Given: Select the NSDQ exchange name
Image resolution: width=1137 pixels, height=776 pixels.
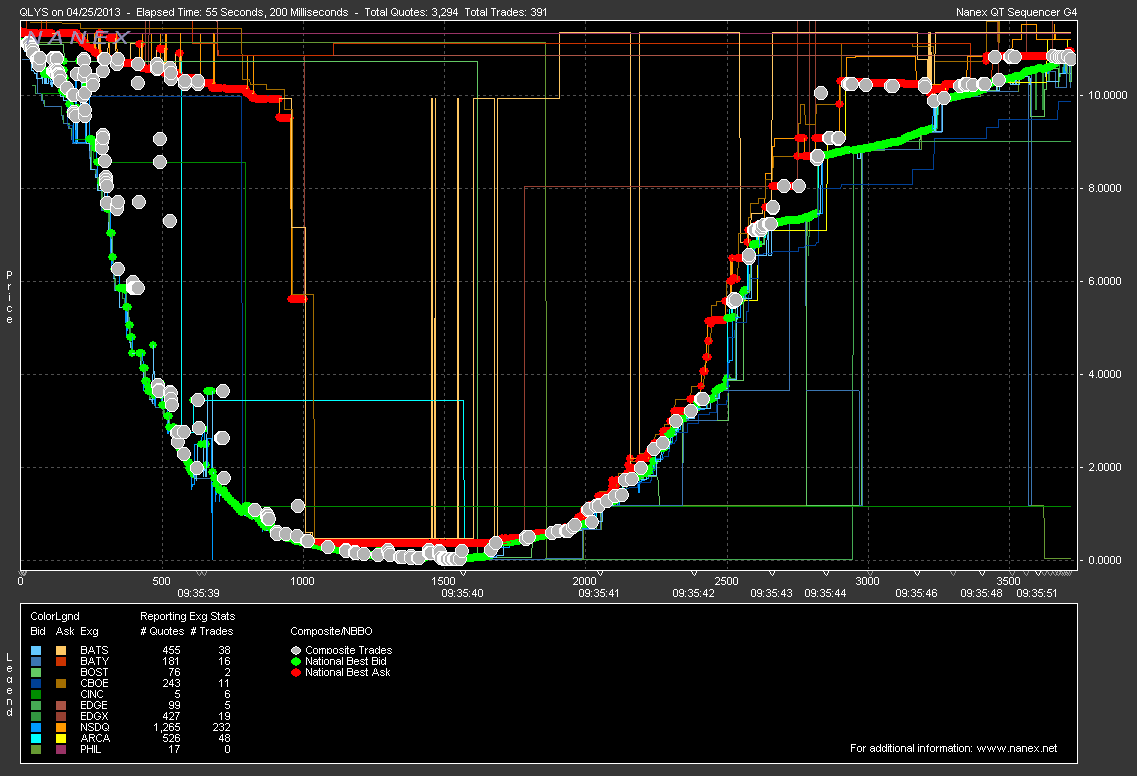Looking at the screenshot, I should coord(95,727).
